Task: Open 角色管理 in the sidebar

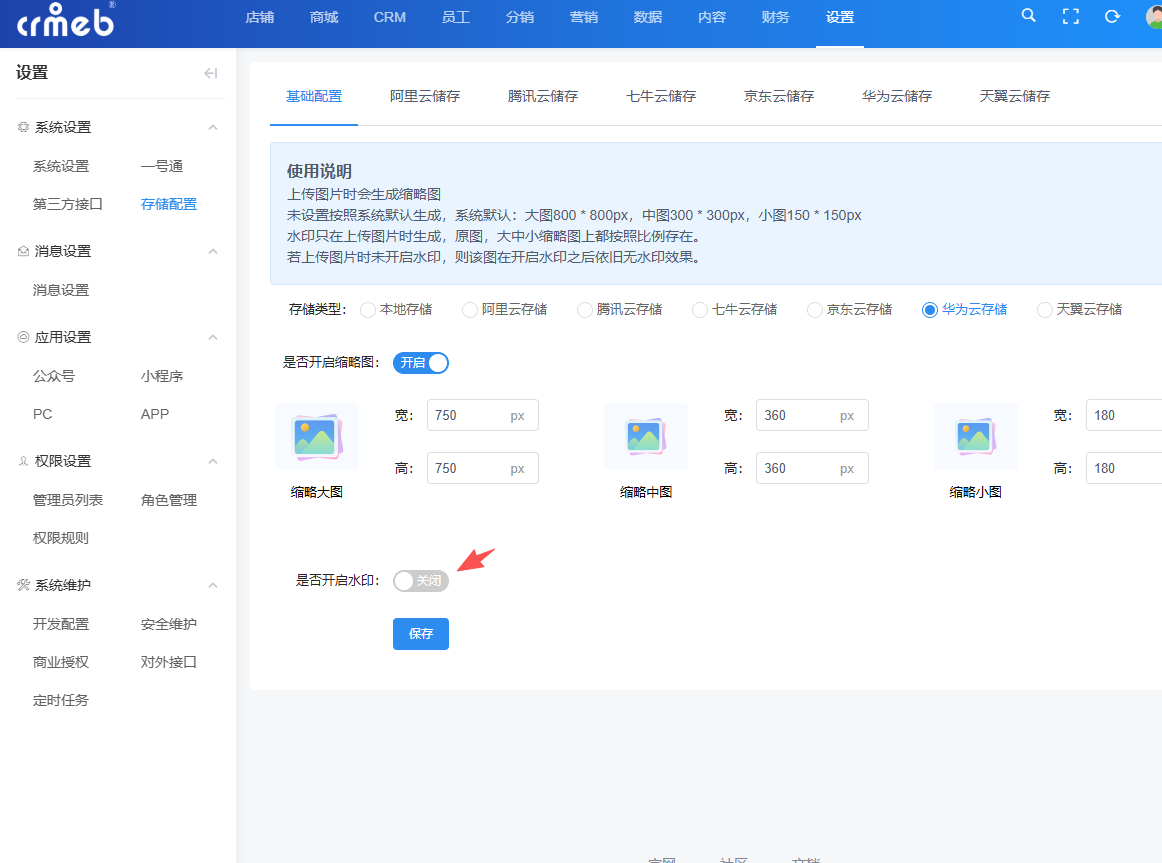Action: (169, 500)
